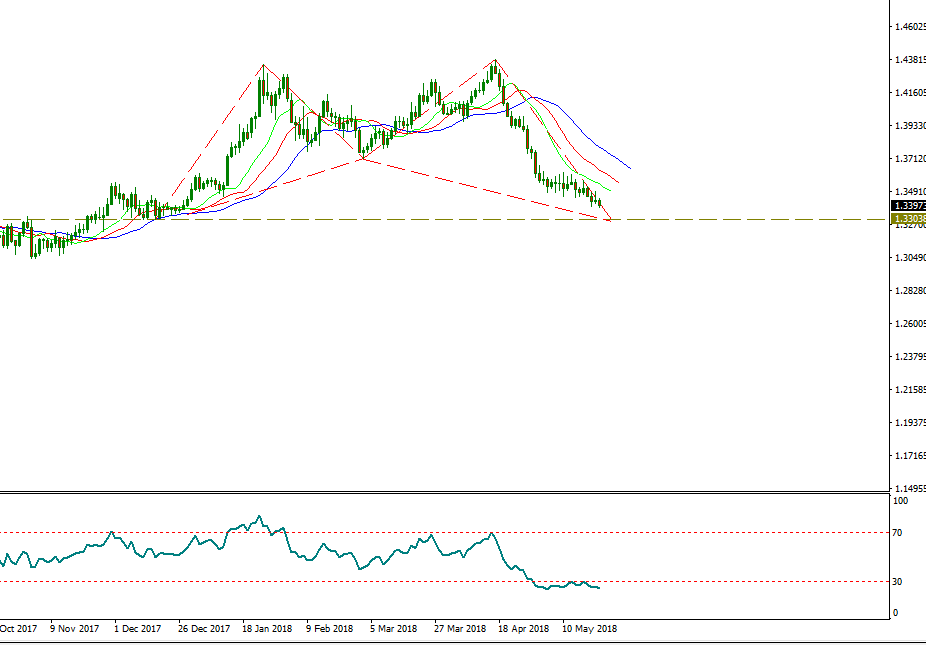The width and height of the screenshot is (926, 645).
Task: Click the RSI indicator peak near January
Action: (x=260, y=517)
